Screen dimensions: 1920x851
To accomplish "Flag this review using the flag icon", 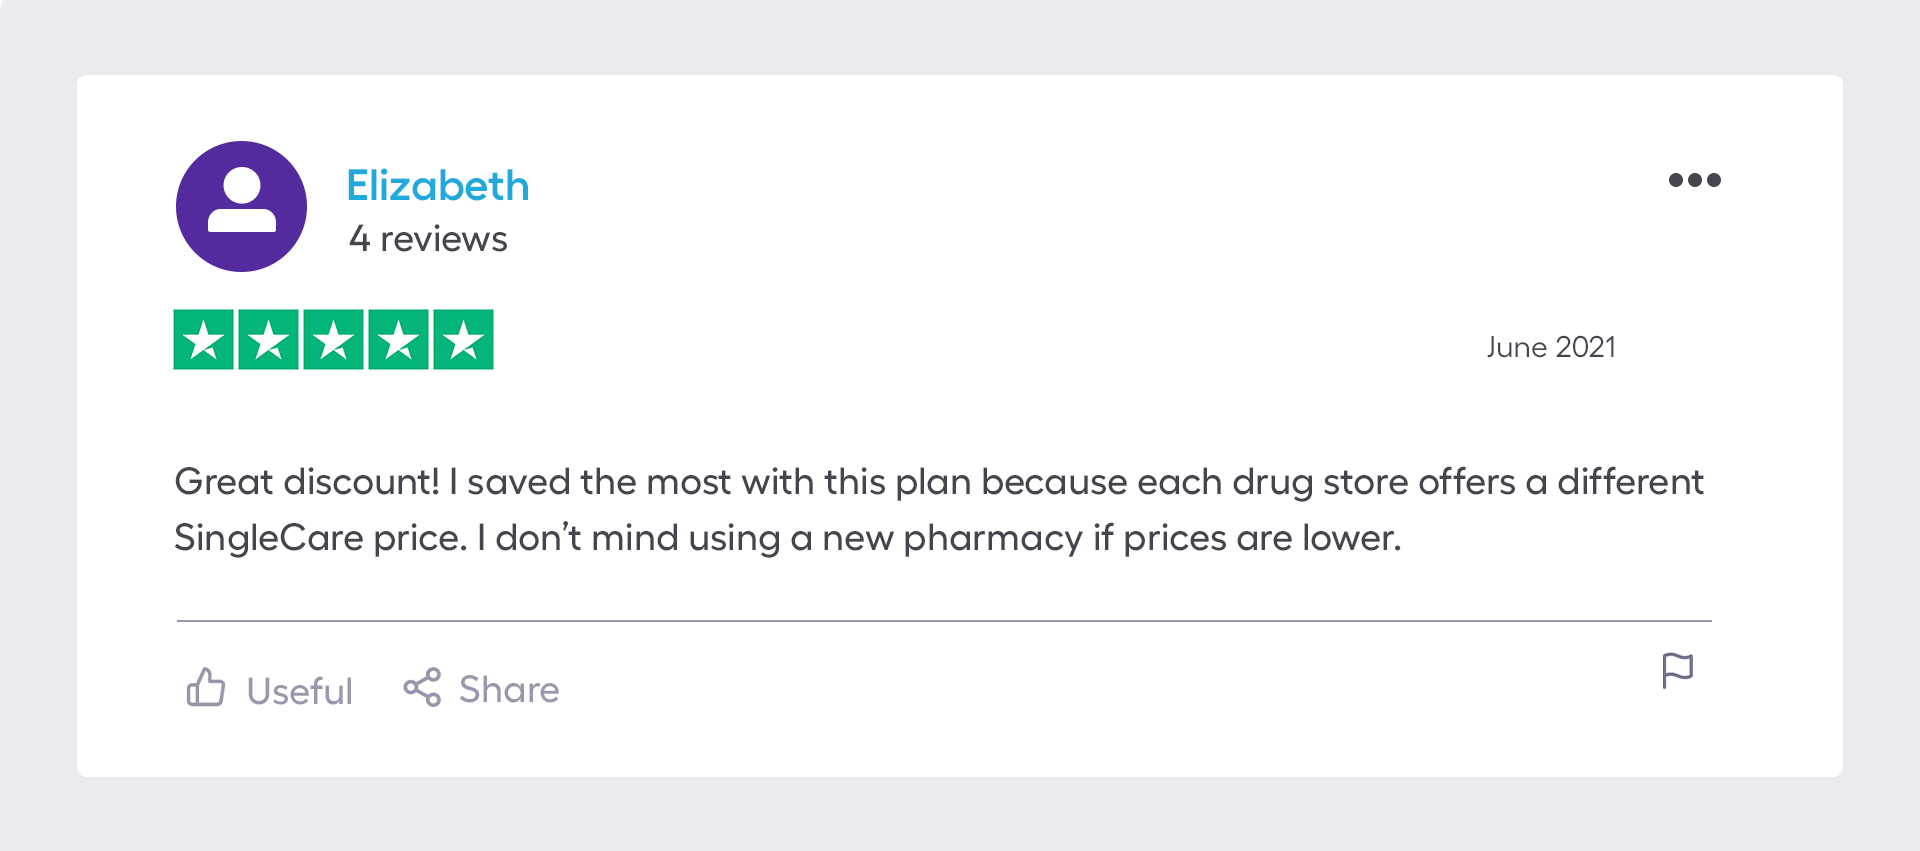I will [1678, 671].
